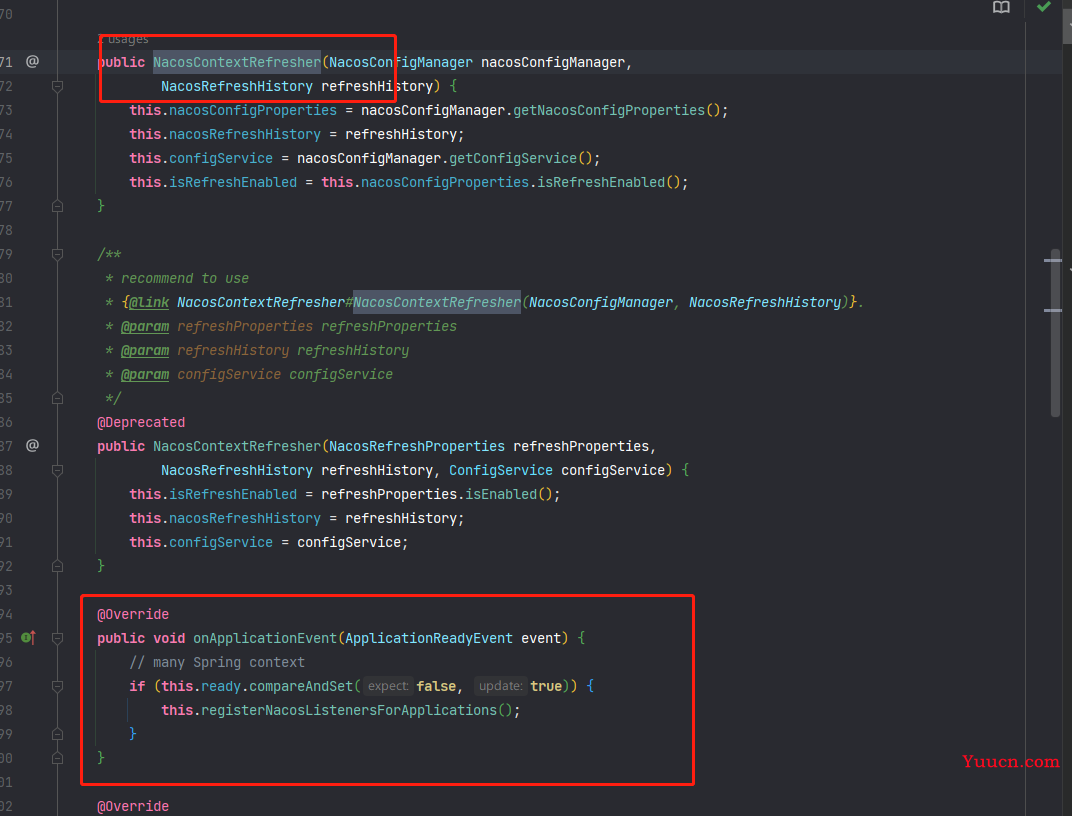The image size is (1072, 816).
Task: Follow the highlighted #NacosContextRefresher Javadoc link
Action: click(437, 302)
